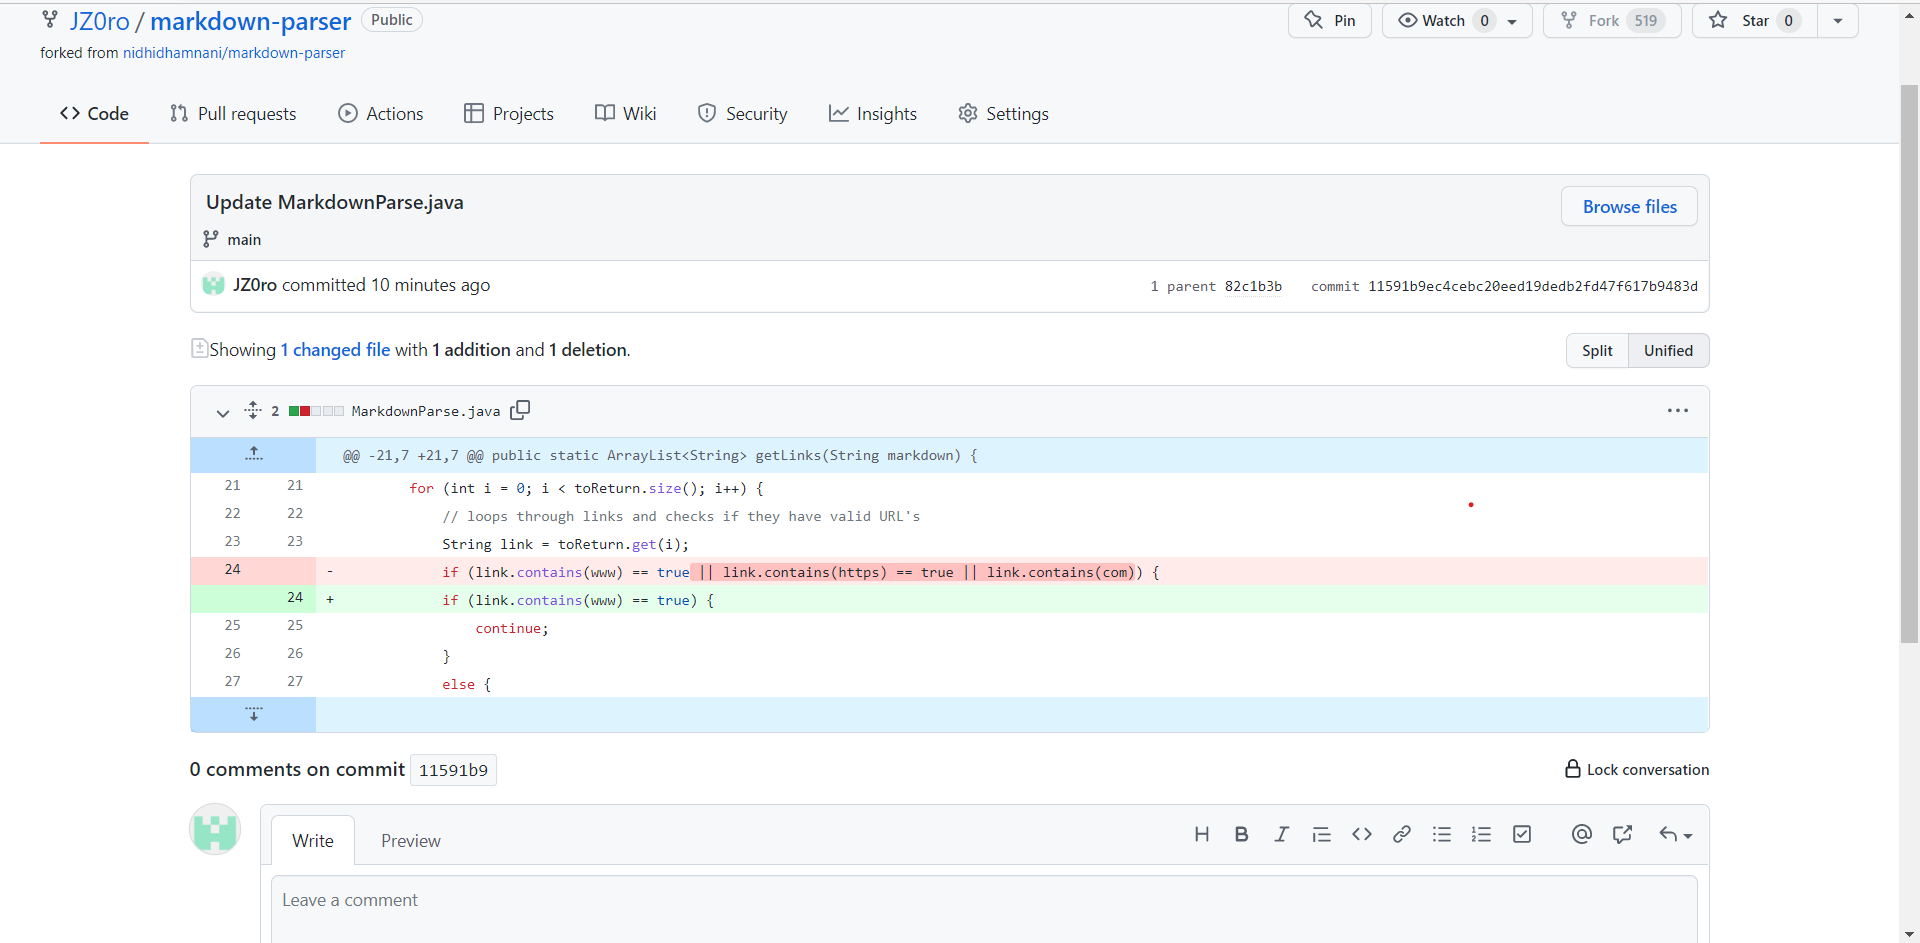
Task: Switch diff to Unified view
Action: pos(1668,351)
